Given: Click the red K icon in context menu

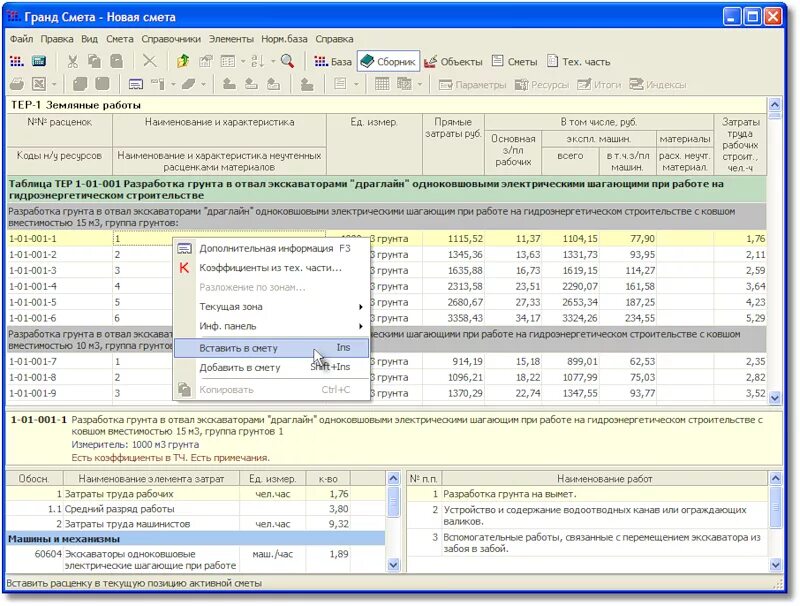Looking at the screenshot, I should point(184,268).
